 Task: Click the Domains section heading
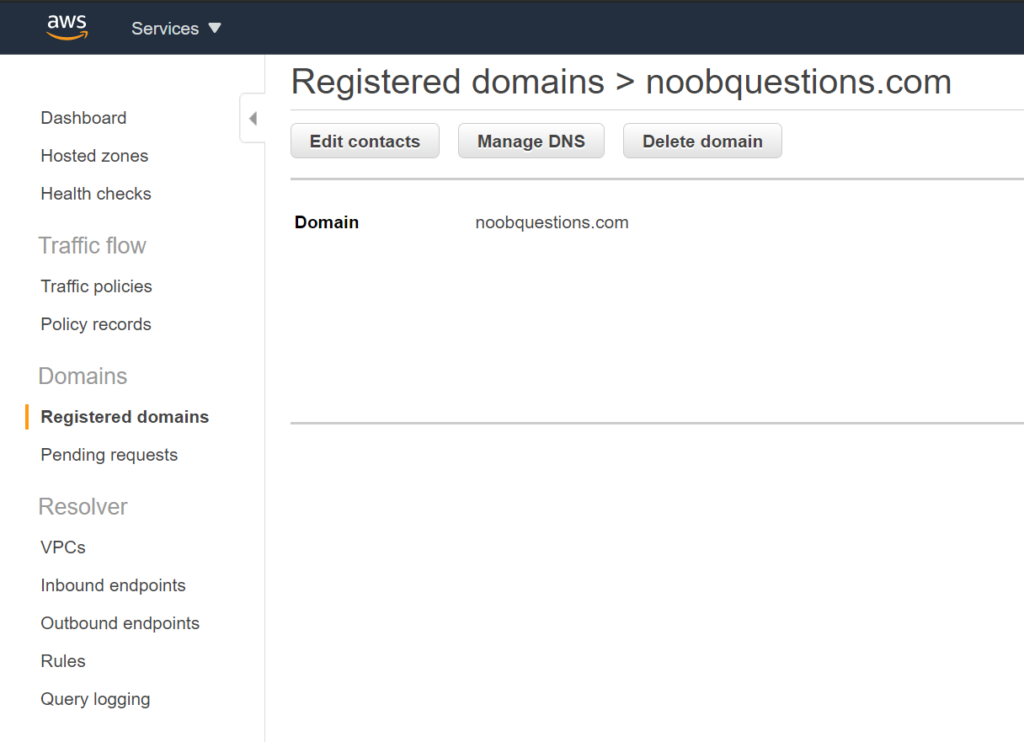pos(83,377)
